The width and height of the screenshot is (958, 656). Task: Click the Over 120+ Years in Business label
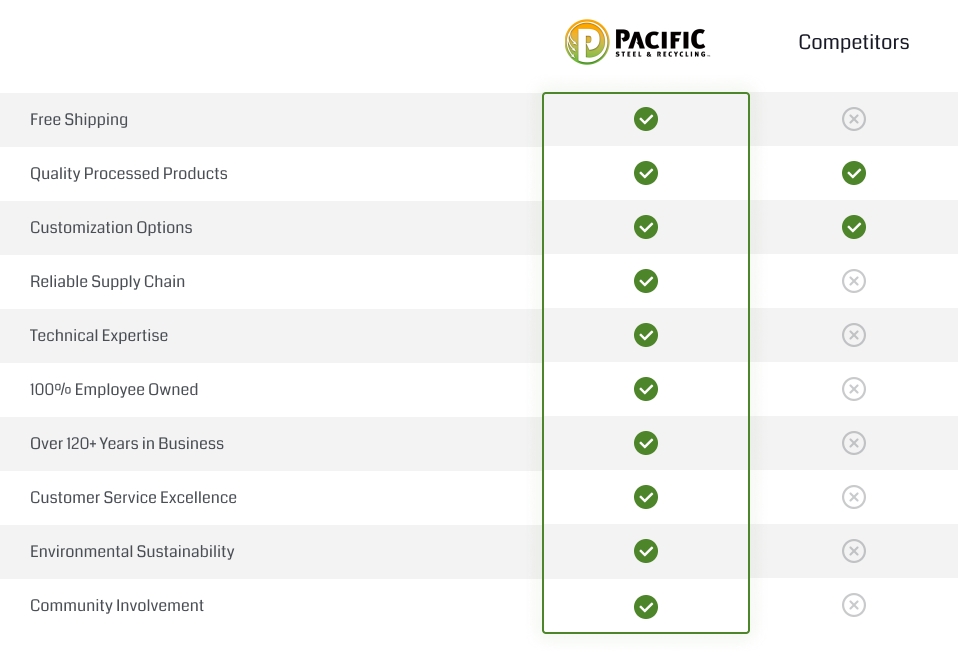tap(127, 444)
